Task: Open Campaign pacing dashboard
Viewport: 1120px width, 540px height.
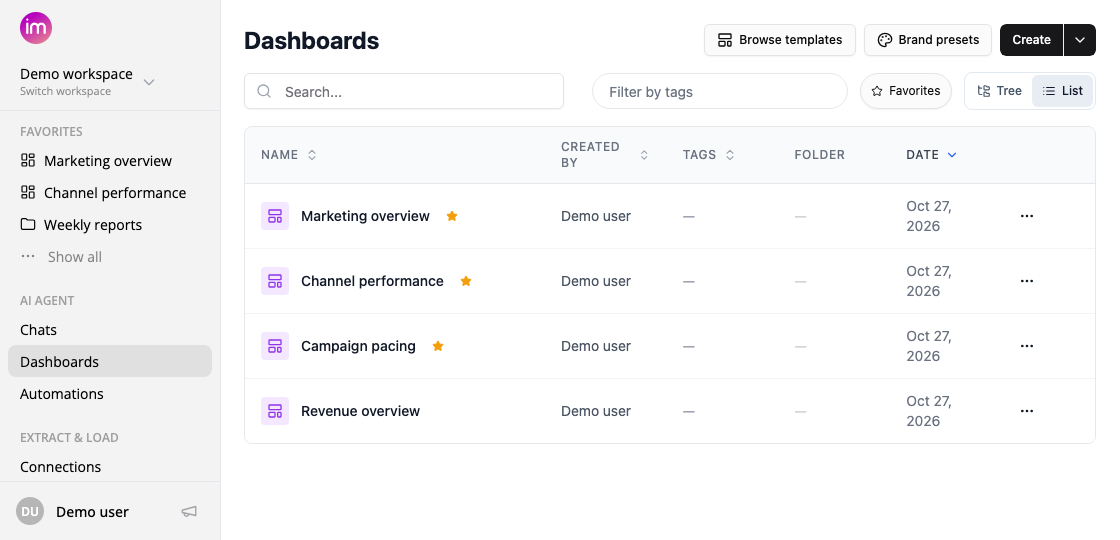Action: tap(358, 346)
